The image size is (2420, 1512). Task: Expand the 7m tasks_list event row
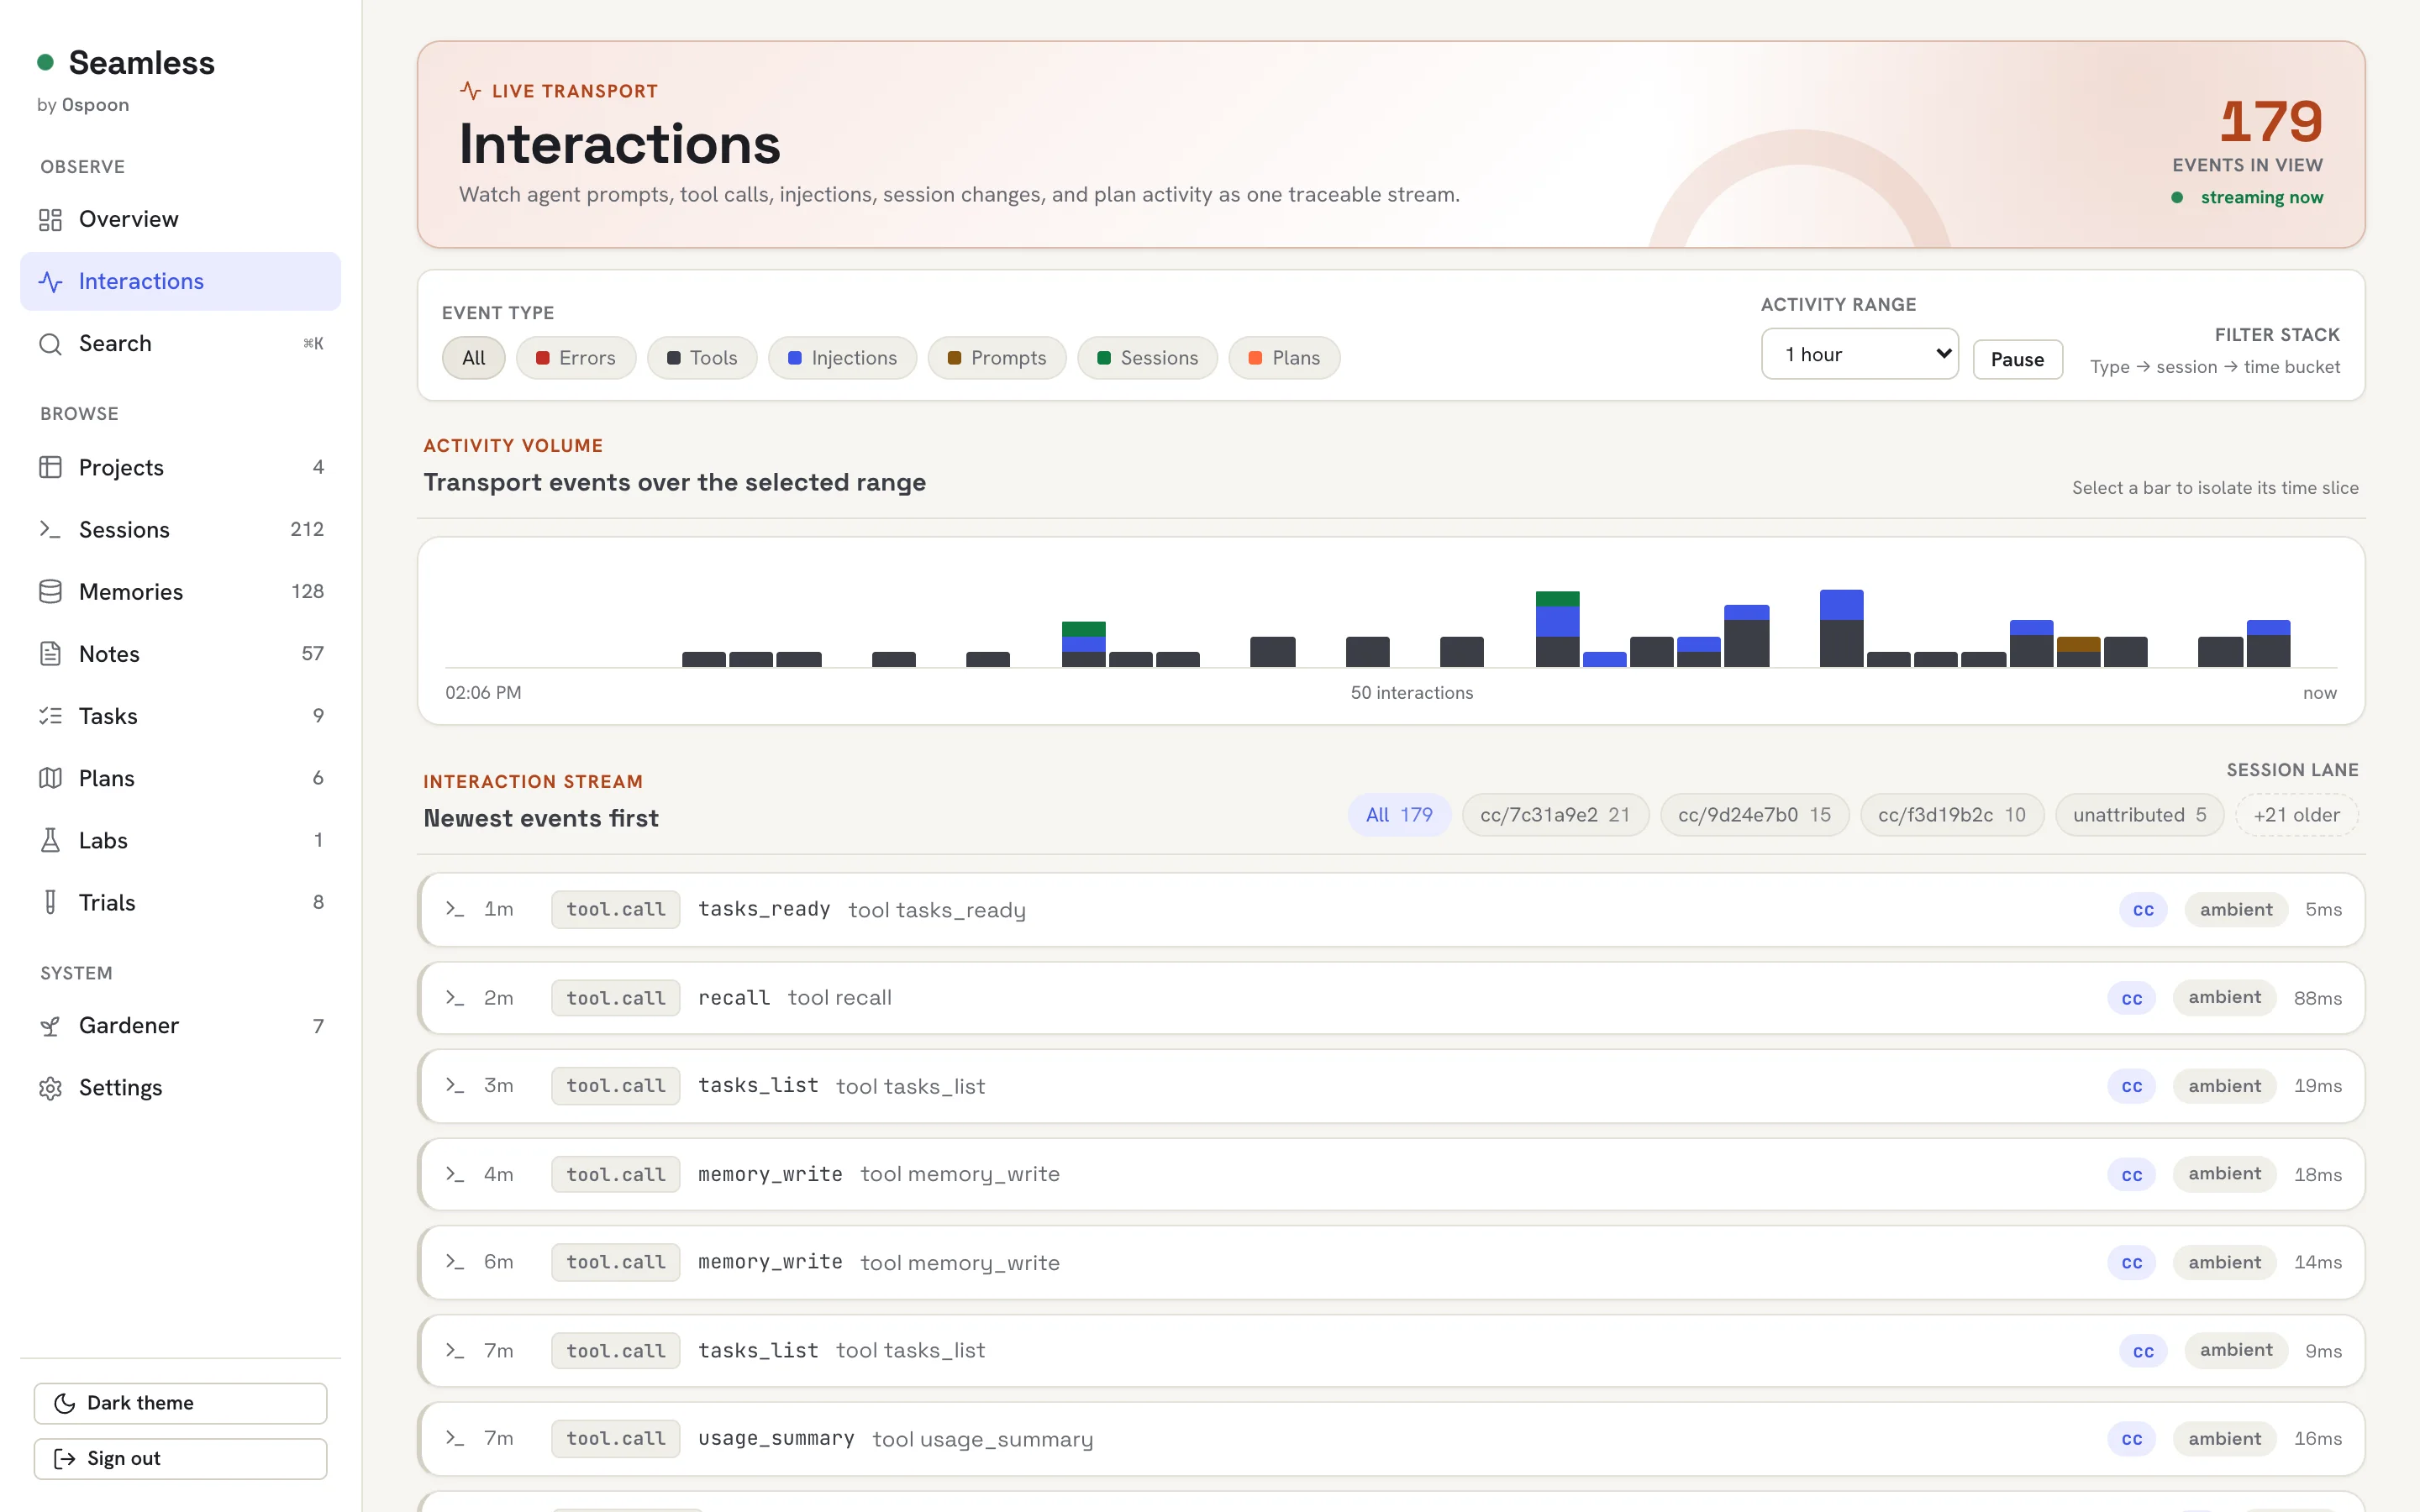(x=1391, y=1350)
